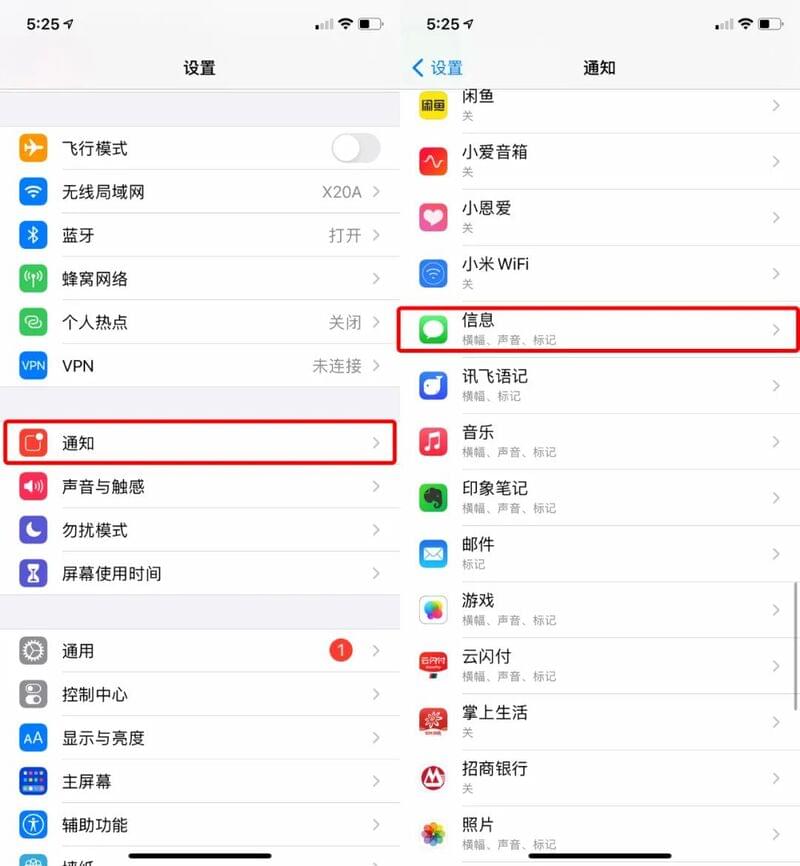Open the blue 蓝牙 Bluetooth icon
This screenshot has width=800, height=866.
pos(33,235)
